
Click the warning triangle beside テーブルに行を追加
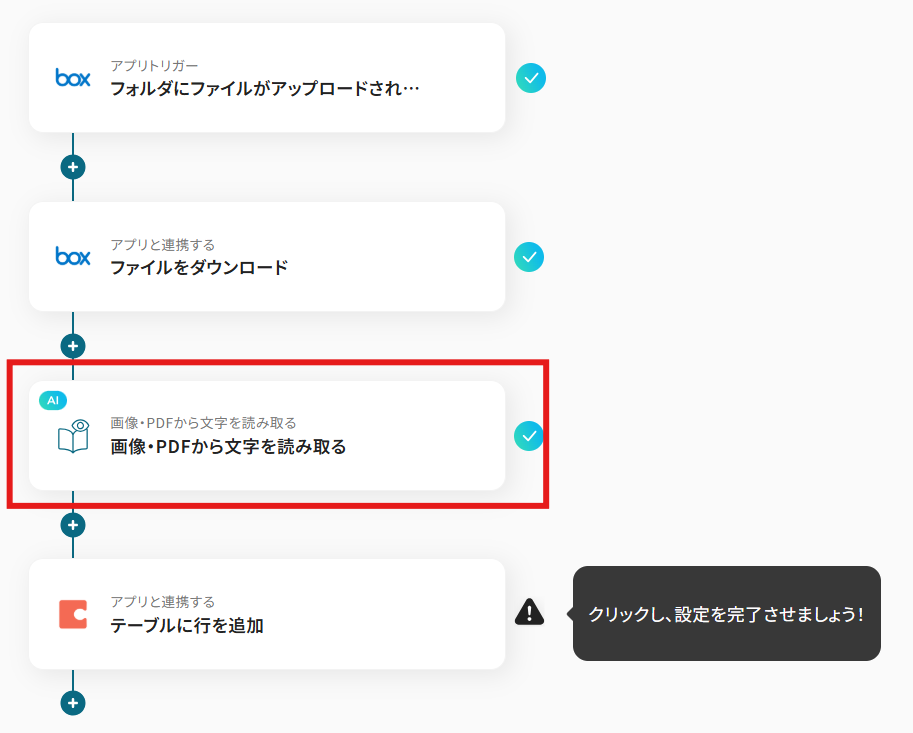tap(529, 612)
